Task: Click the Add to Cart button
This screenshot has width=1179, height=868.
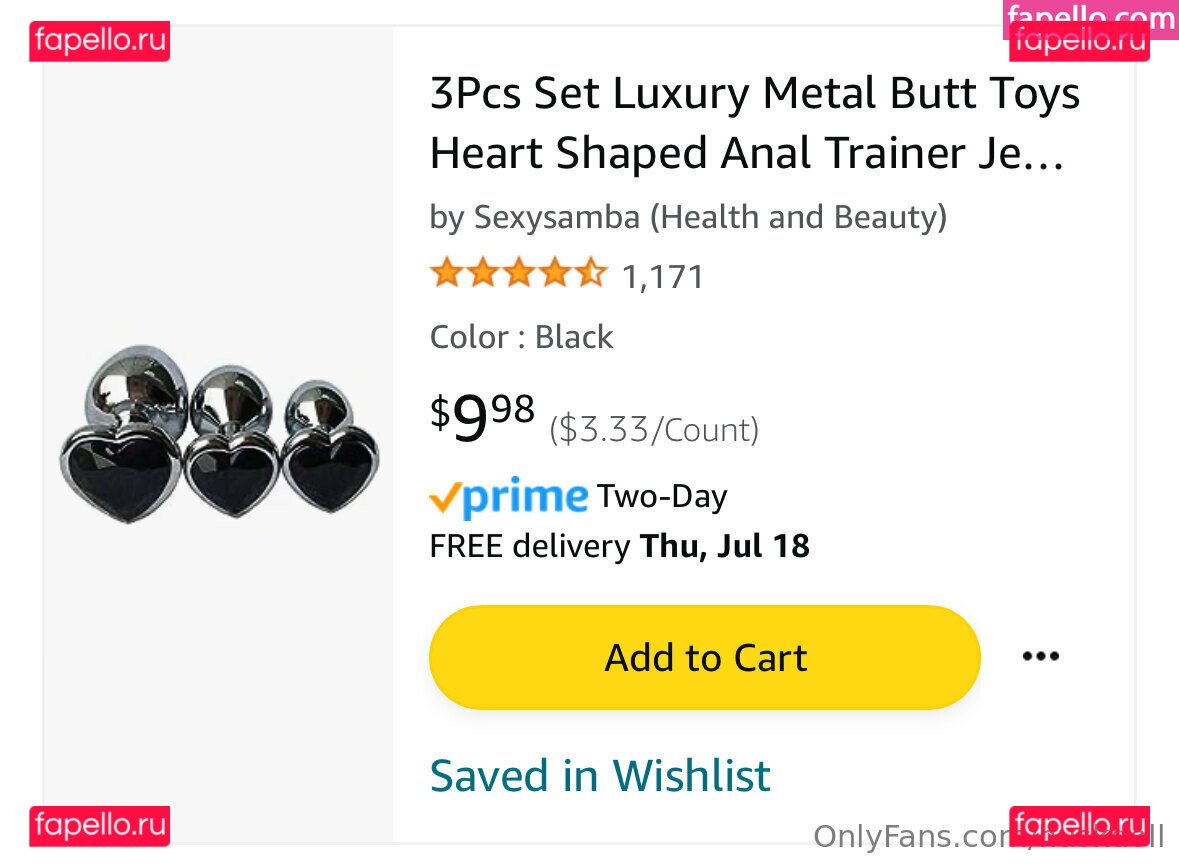Action: tap(705, 657)
